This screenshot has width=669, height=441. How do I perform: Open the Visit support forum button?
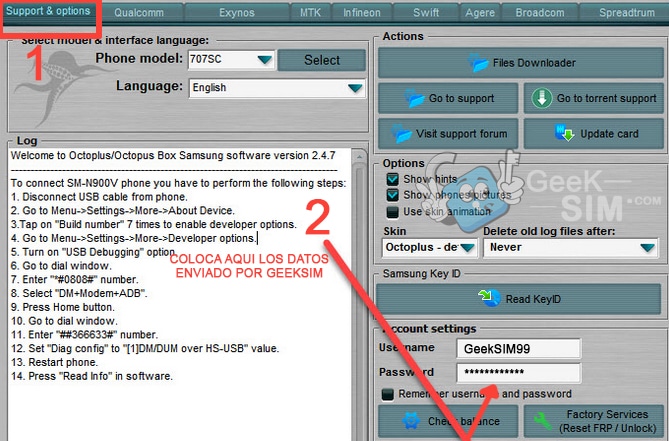pos(448,133)
